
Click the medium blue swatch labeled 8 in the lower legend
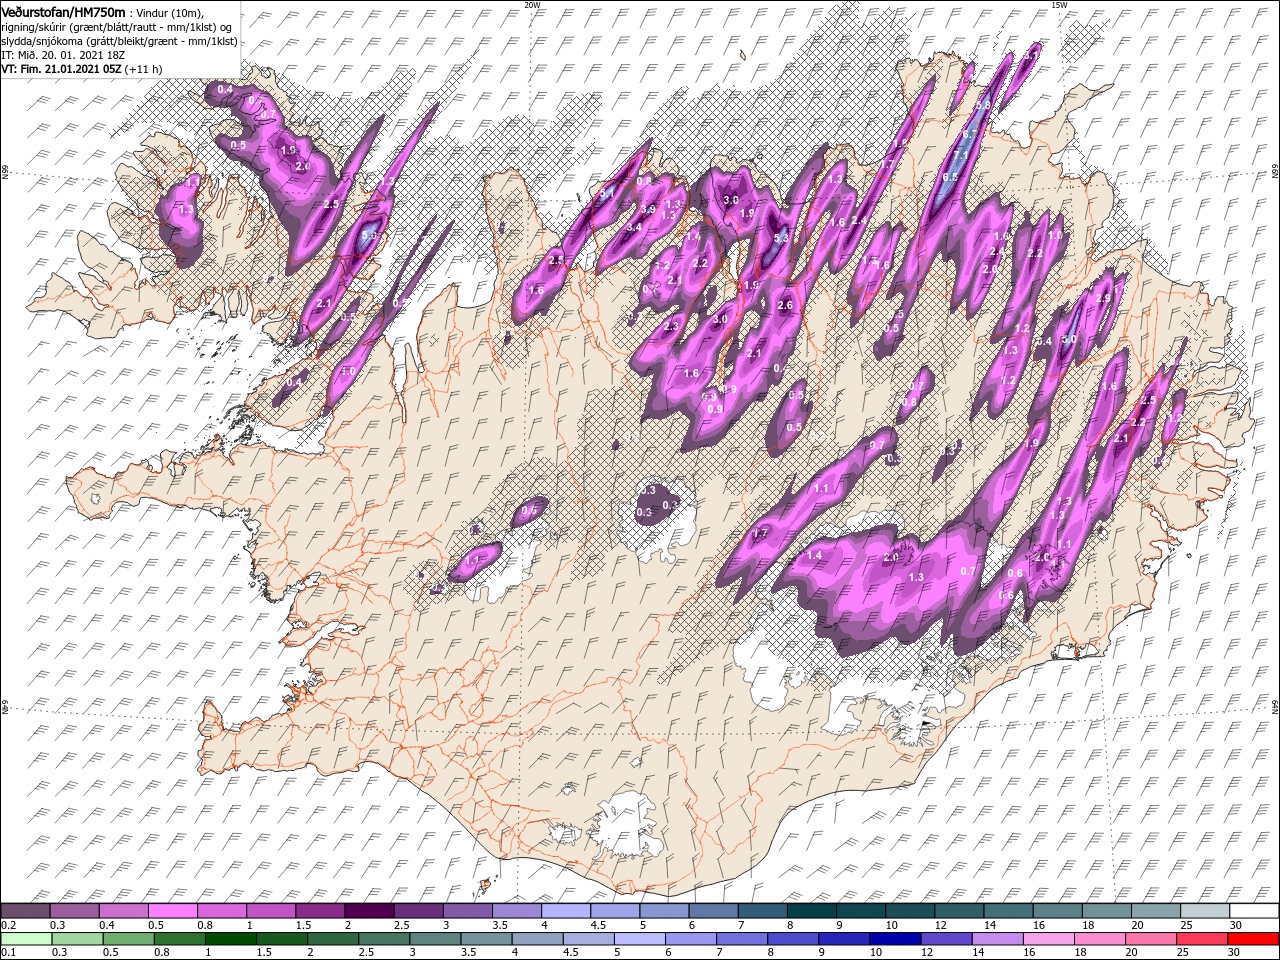click(791, 939)
